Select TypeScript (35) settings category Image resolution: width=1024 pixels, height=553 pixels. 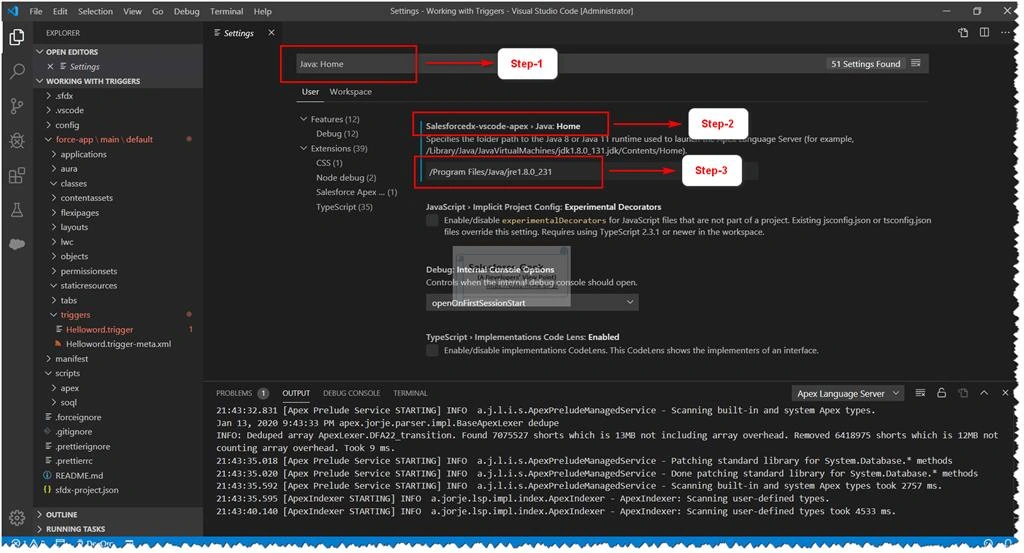pos(344,207)
